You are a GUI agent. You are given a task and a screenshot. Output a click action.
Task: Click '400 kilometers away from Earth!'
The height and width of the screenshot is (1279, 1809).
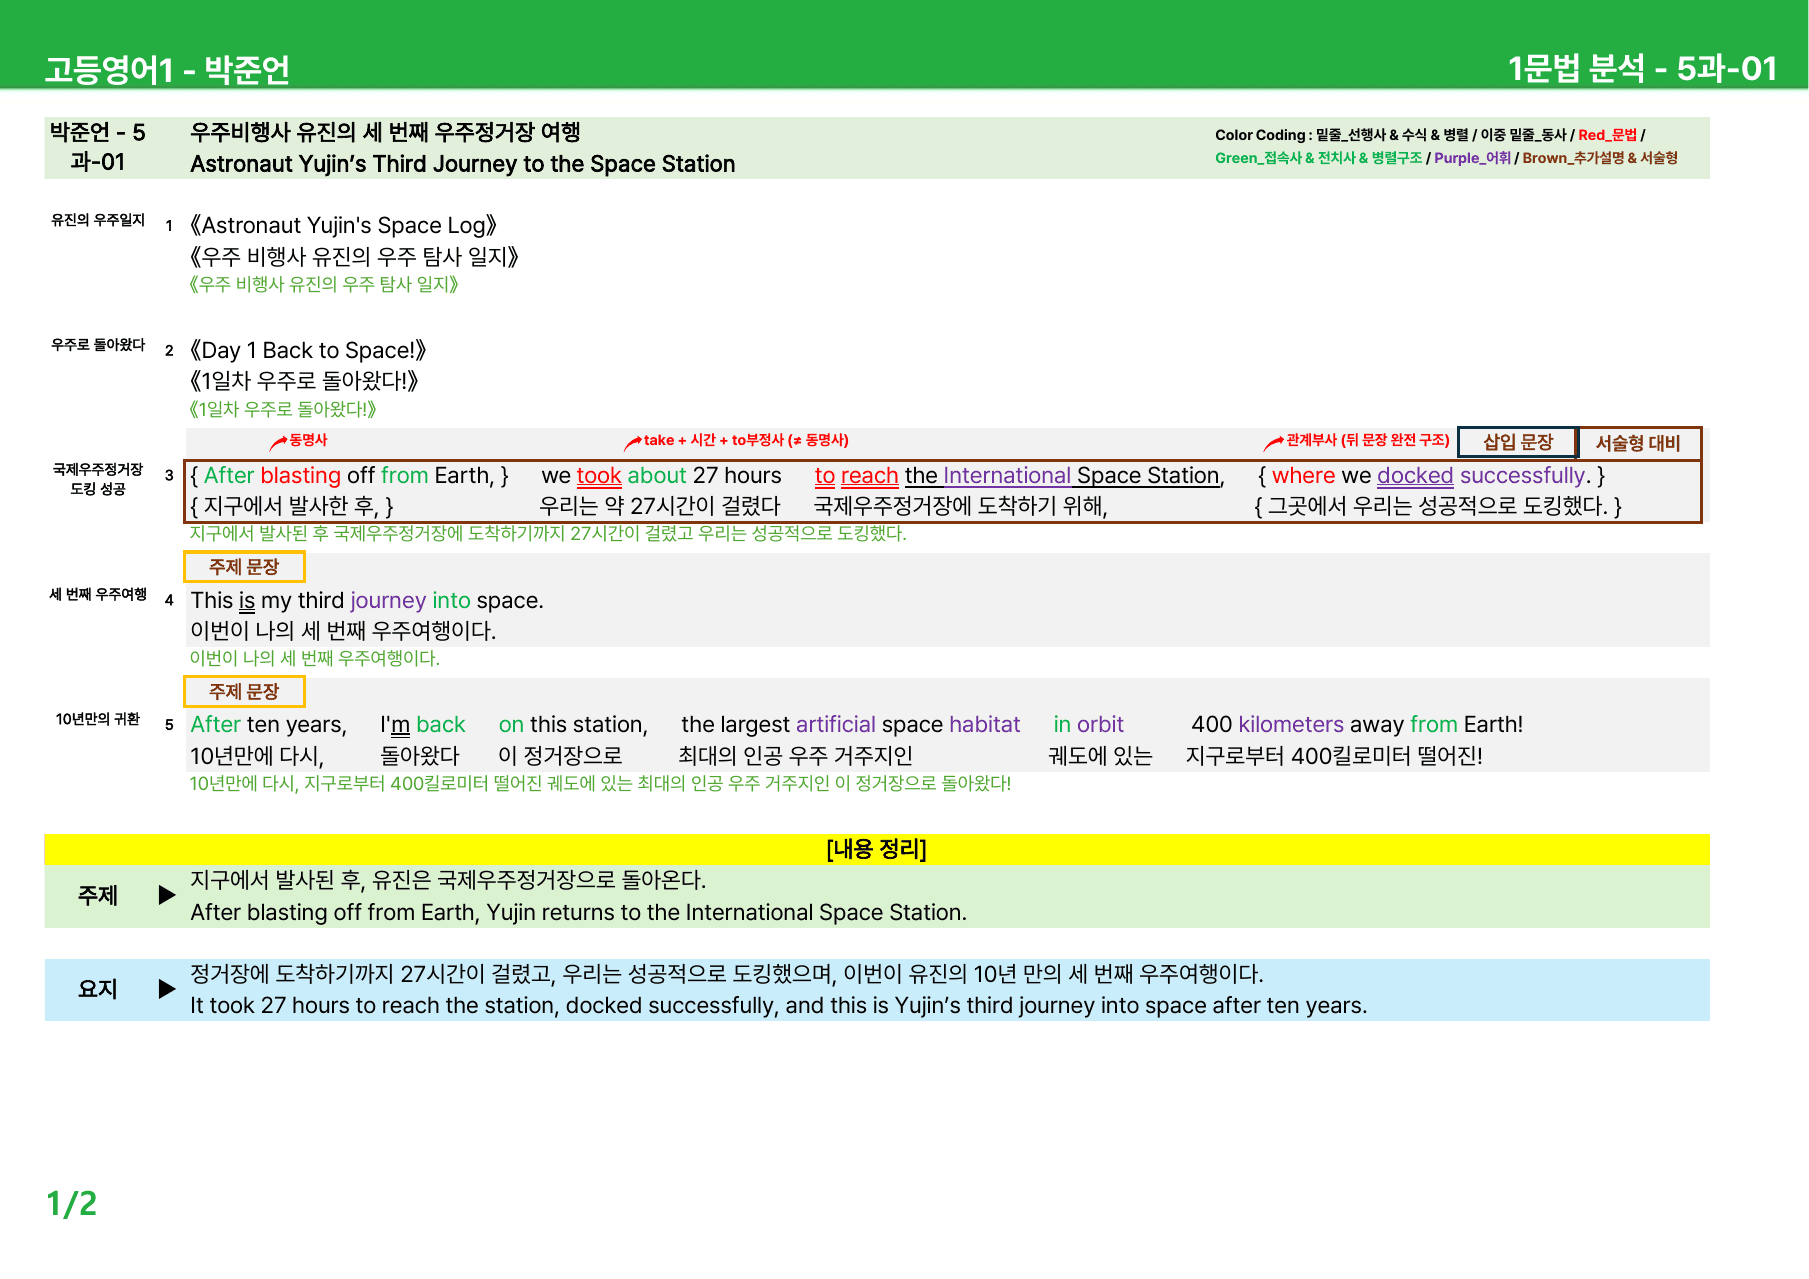click(1357, 725)
